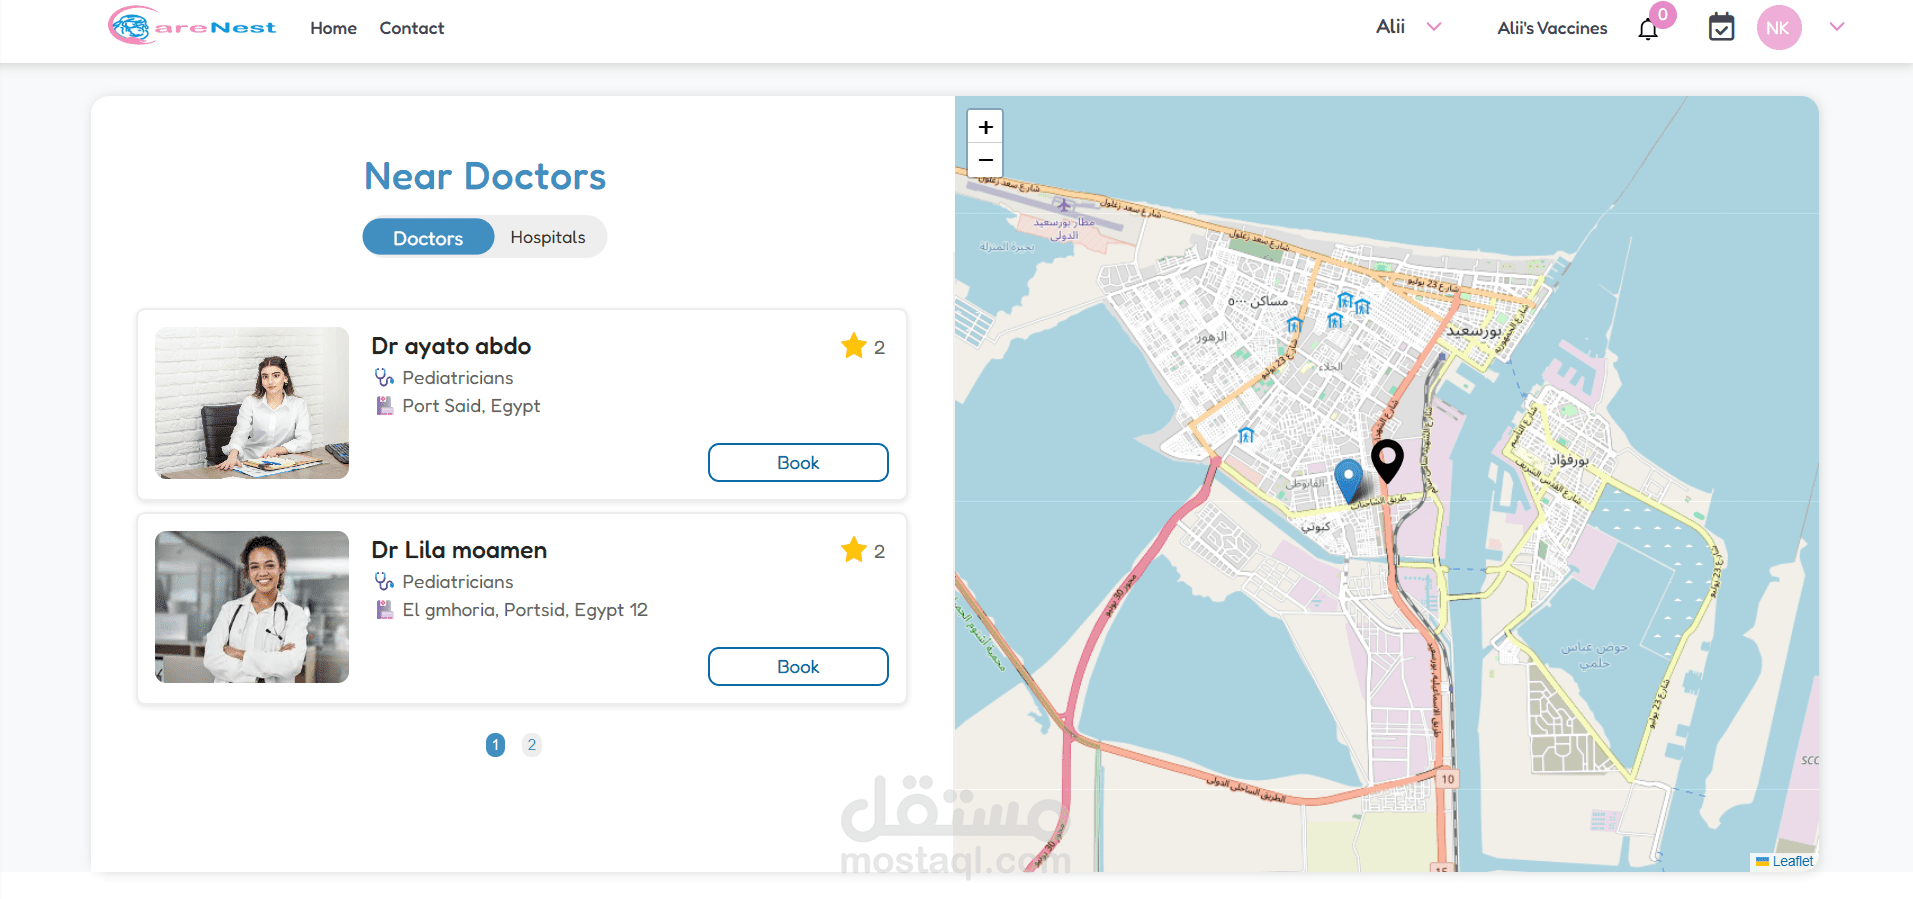Click location icon beside Port Said, Egypt
Viewport: 1913px width, 899px height.
(x=384, y=405)
